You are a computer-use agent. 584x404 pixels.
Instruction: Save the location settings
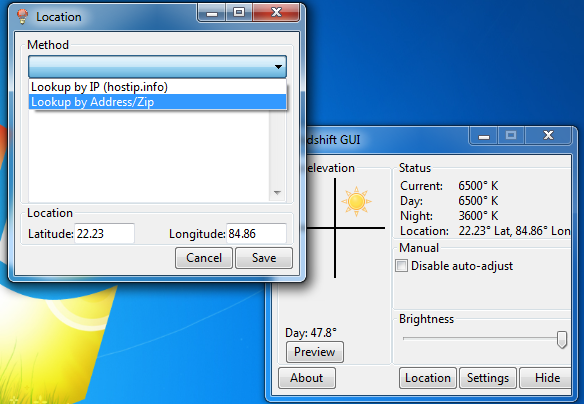(264, 258)
